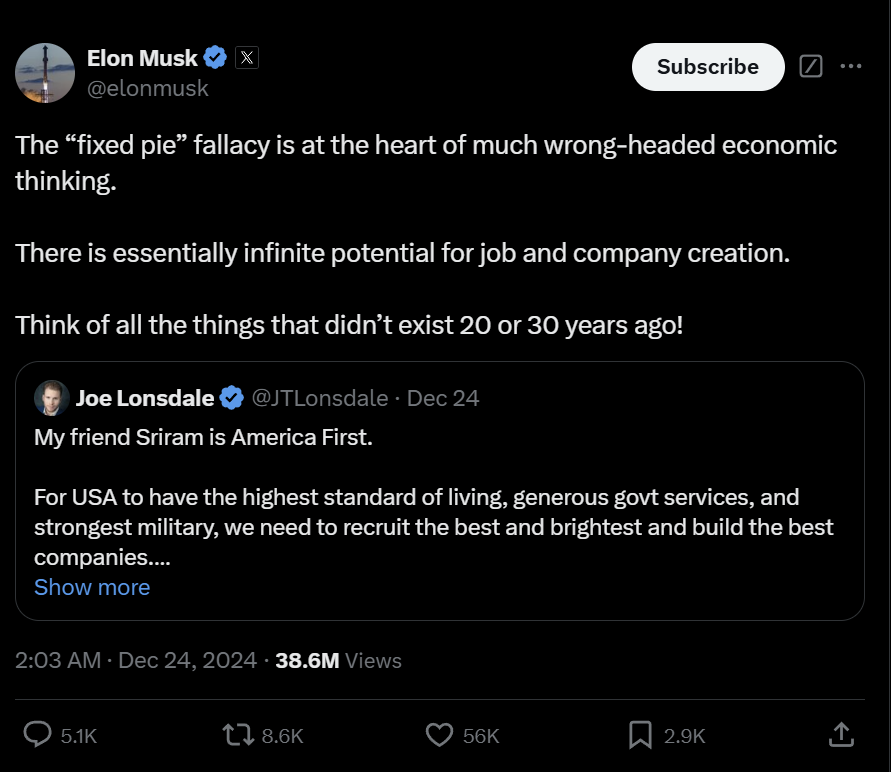Open Elon Musk's profile picture
891x772 pixels.
pyautogui.click(x=45, y=73)
